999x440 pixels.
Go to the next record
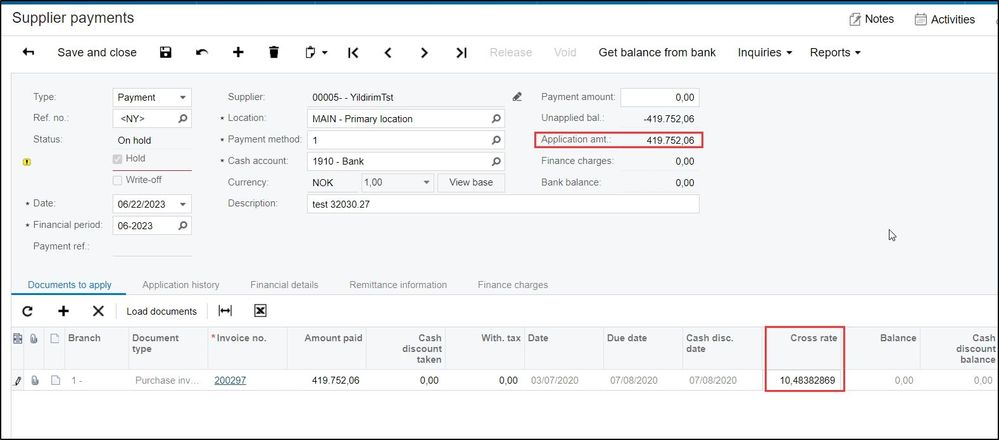click(x=424, y=52)
